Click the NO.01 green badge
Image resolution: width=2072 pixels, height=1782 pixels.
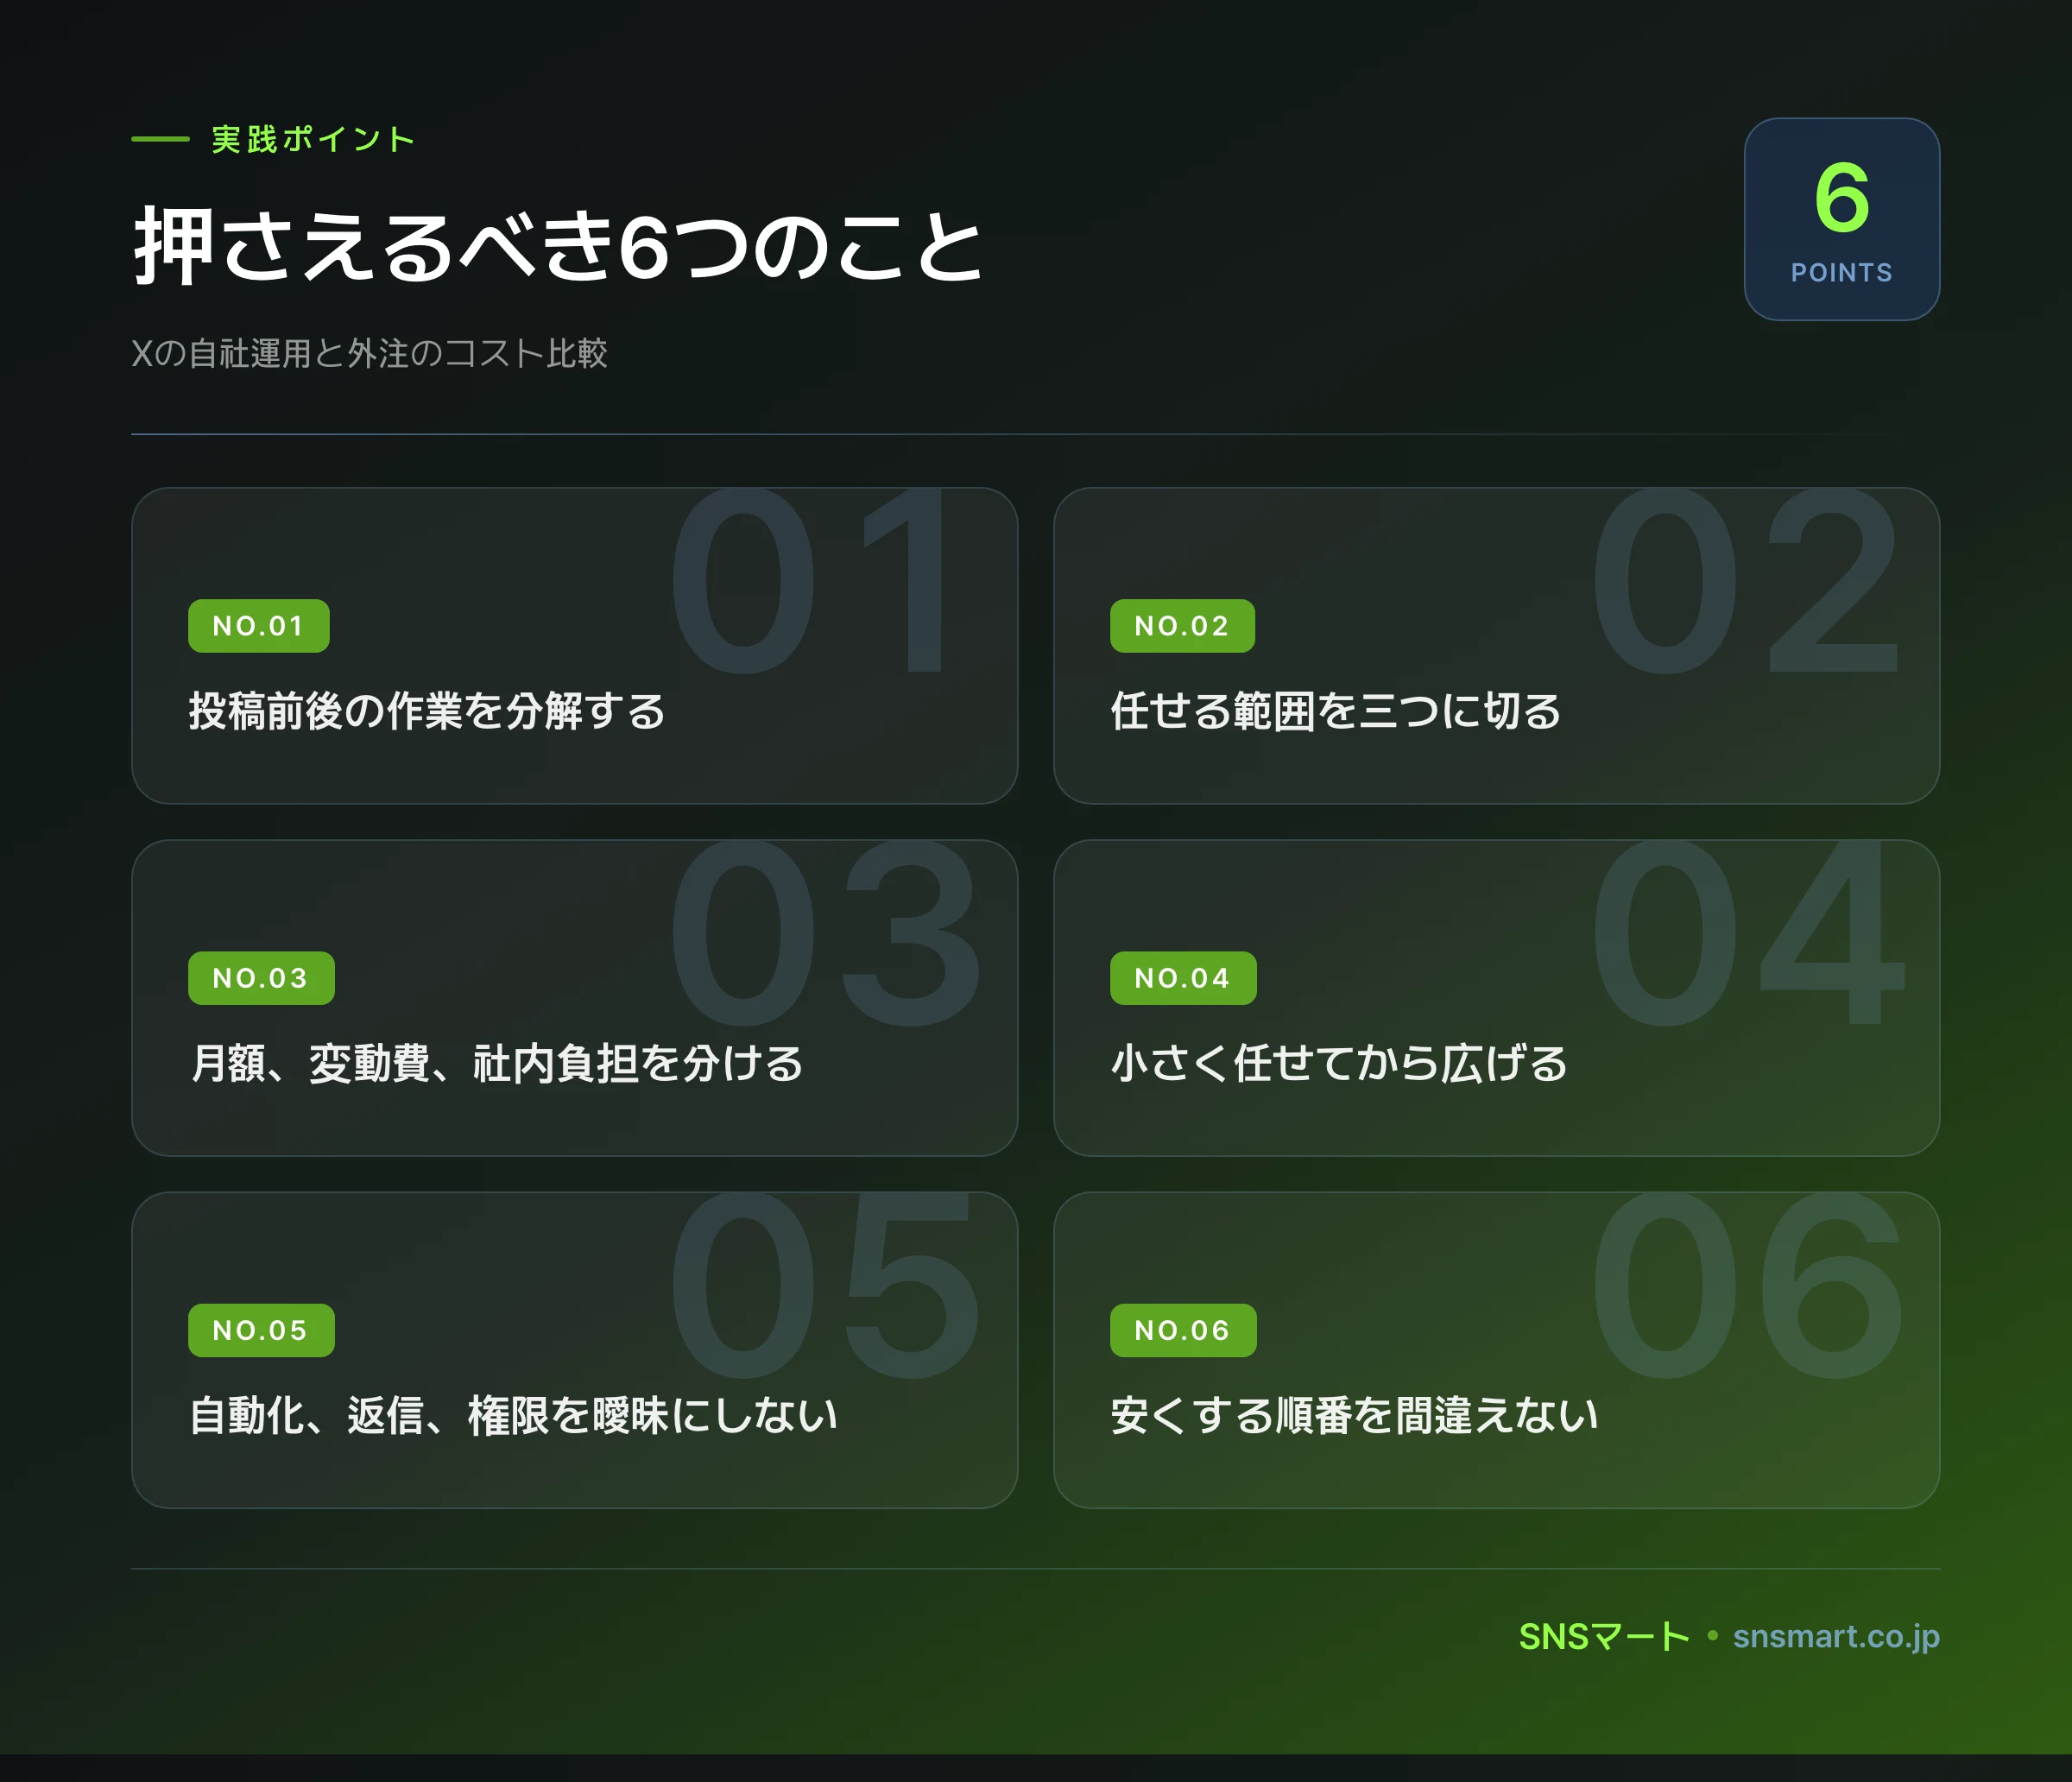point(258,626)
